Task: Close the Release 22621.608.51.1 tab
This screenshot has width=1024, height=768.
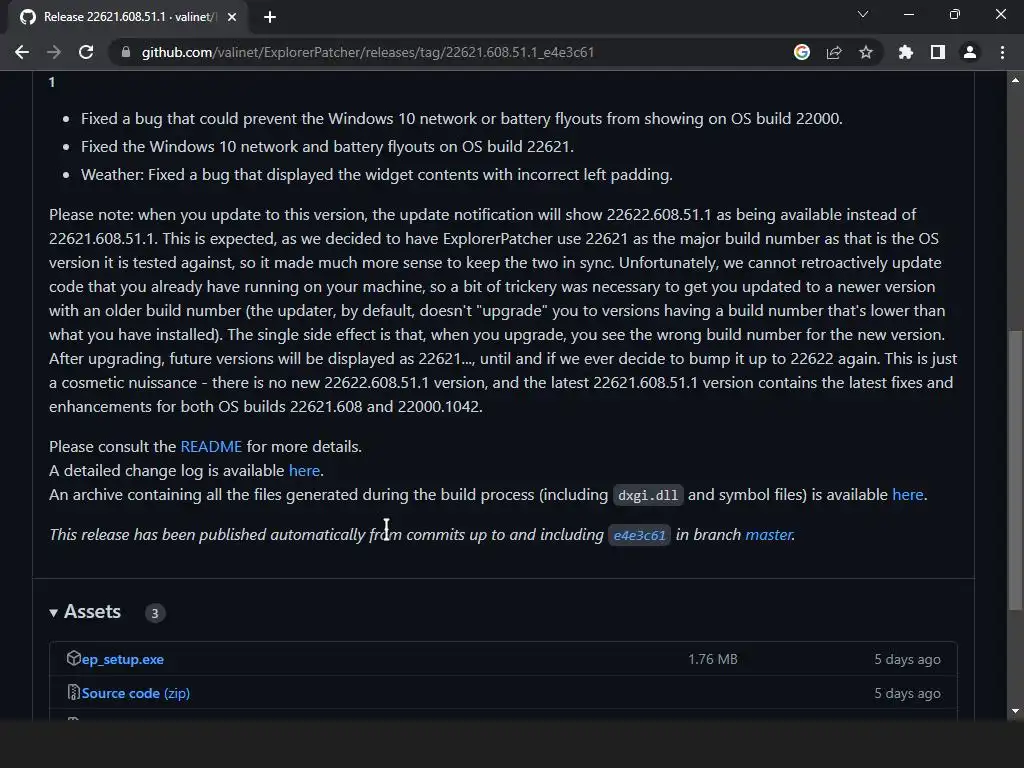Action: point(232,17)
